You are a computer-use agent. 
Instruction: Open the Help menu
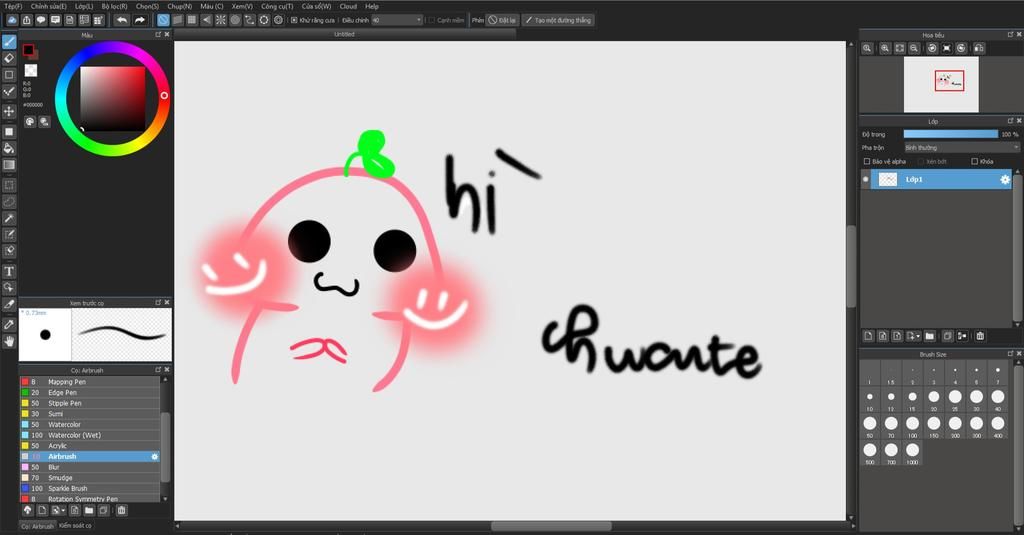click(372, 6)
